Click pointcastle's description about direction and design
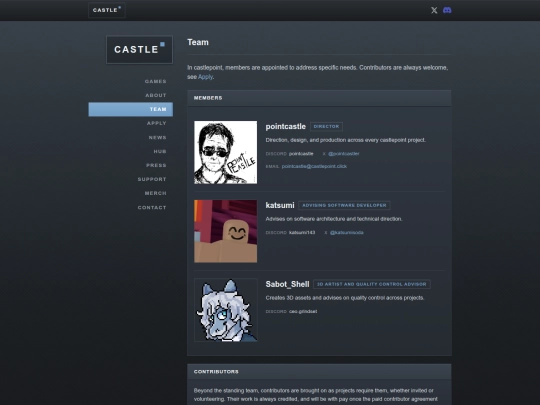 pos(345,140)
